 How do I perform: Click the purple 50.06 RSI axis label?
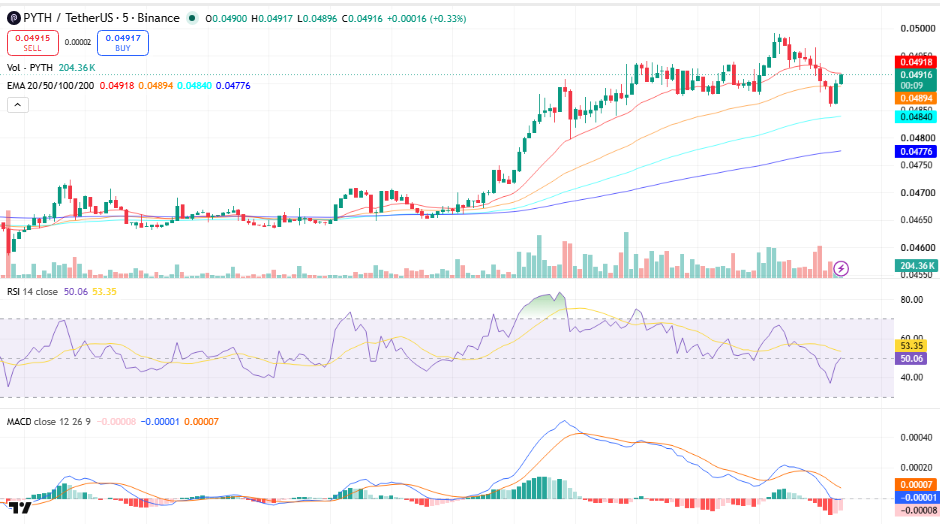[x=911, y=359]
